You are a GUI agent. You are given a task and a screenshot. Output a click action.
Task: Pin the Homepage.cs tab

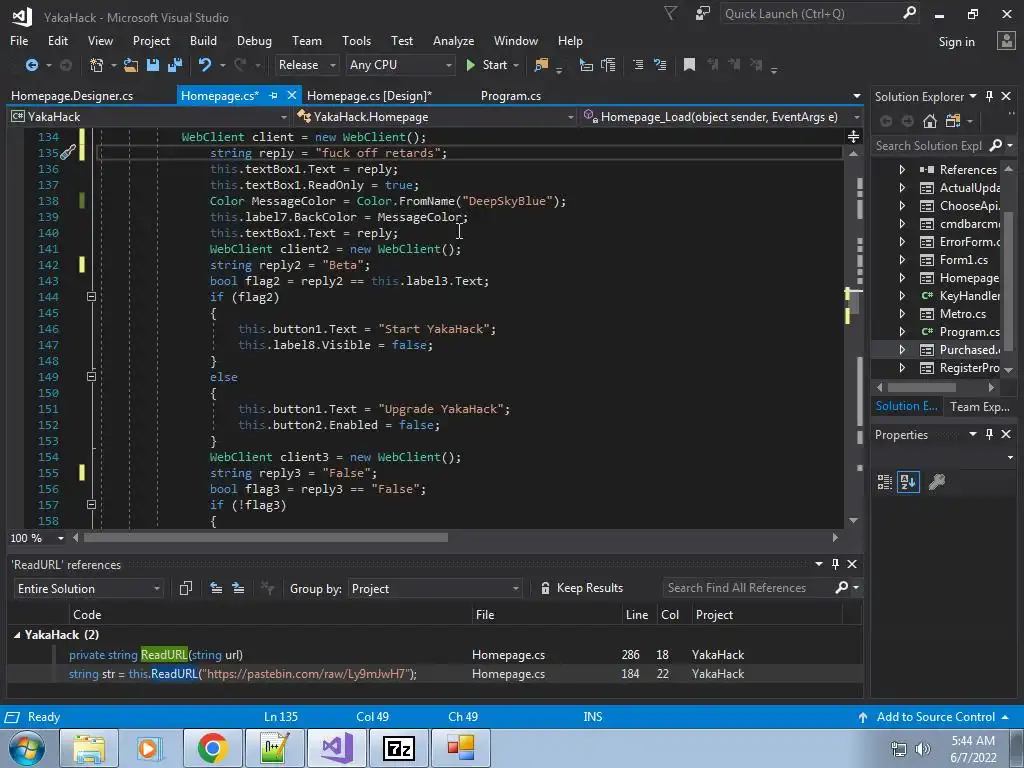pos(273,95)
